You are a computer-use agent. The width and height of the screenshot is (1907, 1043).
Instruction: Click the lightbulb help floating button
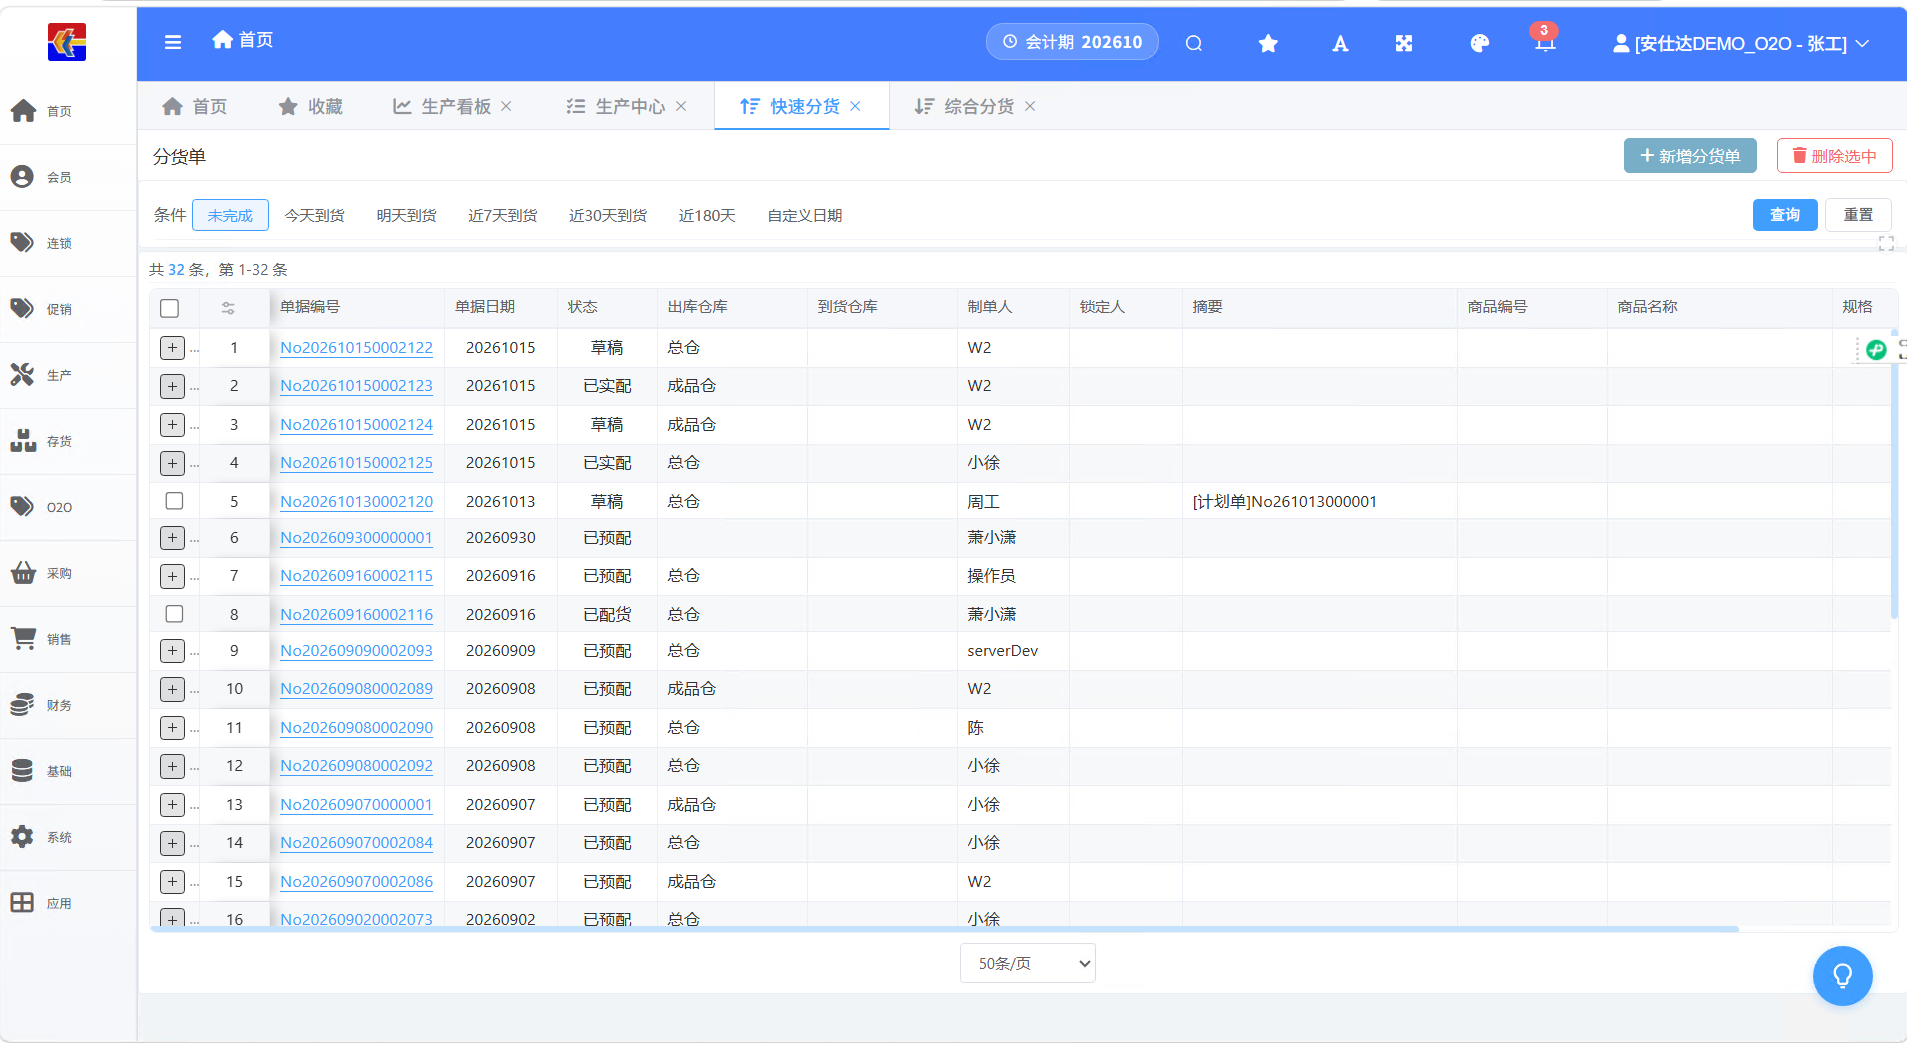pyautogui.click(x=1842, y=976)
